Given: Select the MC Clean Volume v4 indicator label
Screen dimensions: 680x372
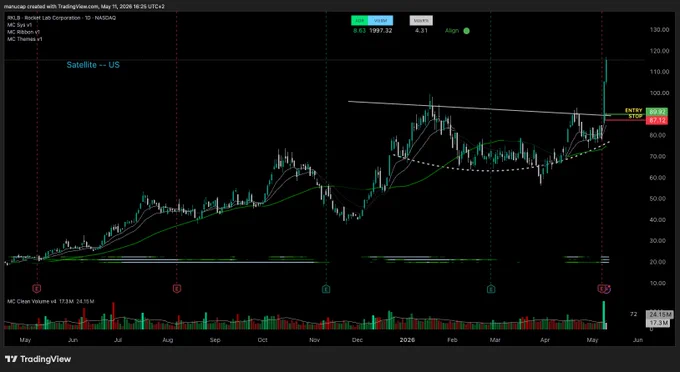Looking at the screenshot, I should [x=32, y=301].
